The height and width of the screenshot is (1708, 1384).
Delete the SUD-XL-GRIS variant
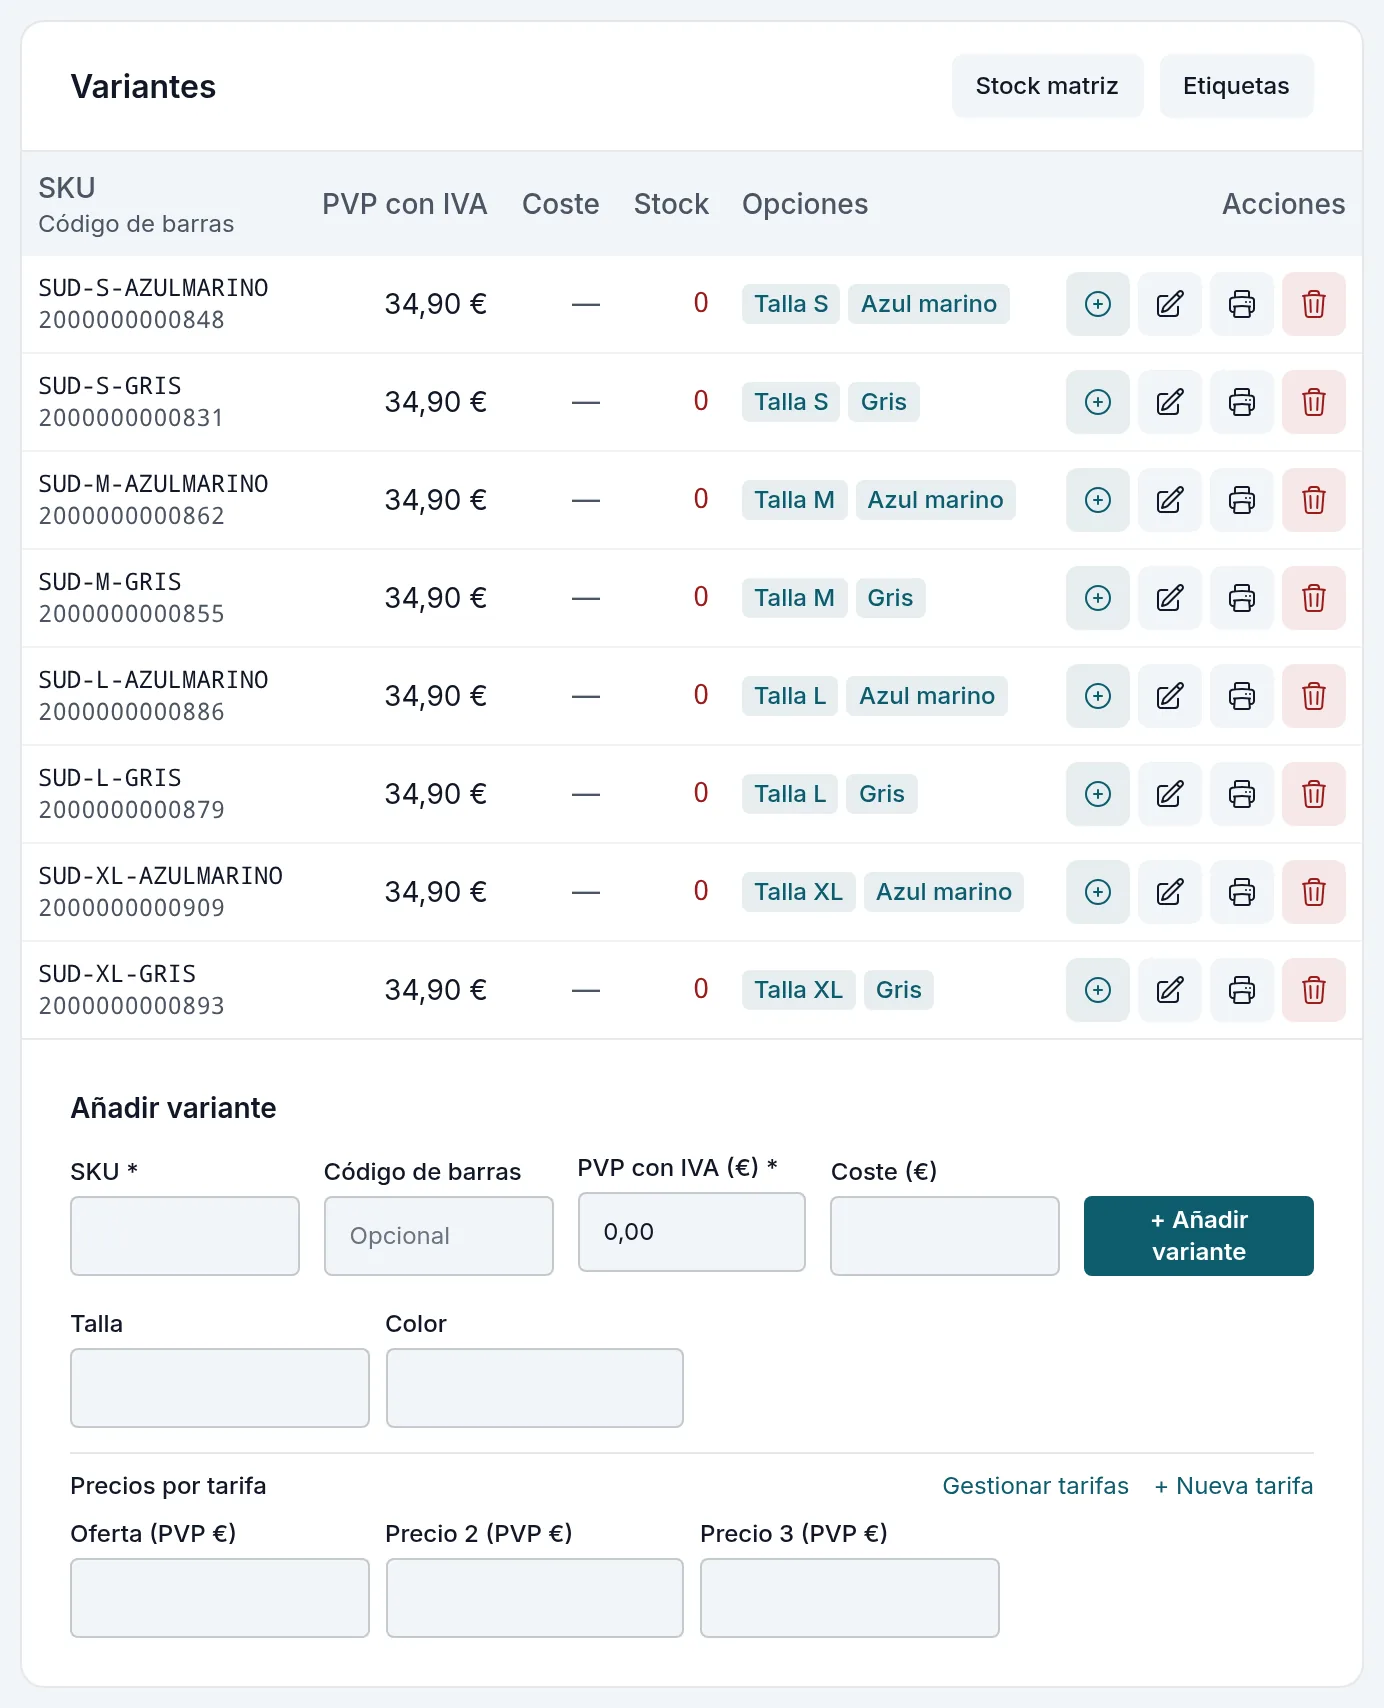[x=1314, y=990]
